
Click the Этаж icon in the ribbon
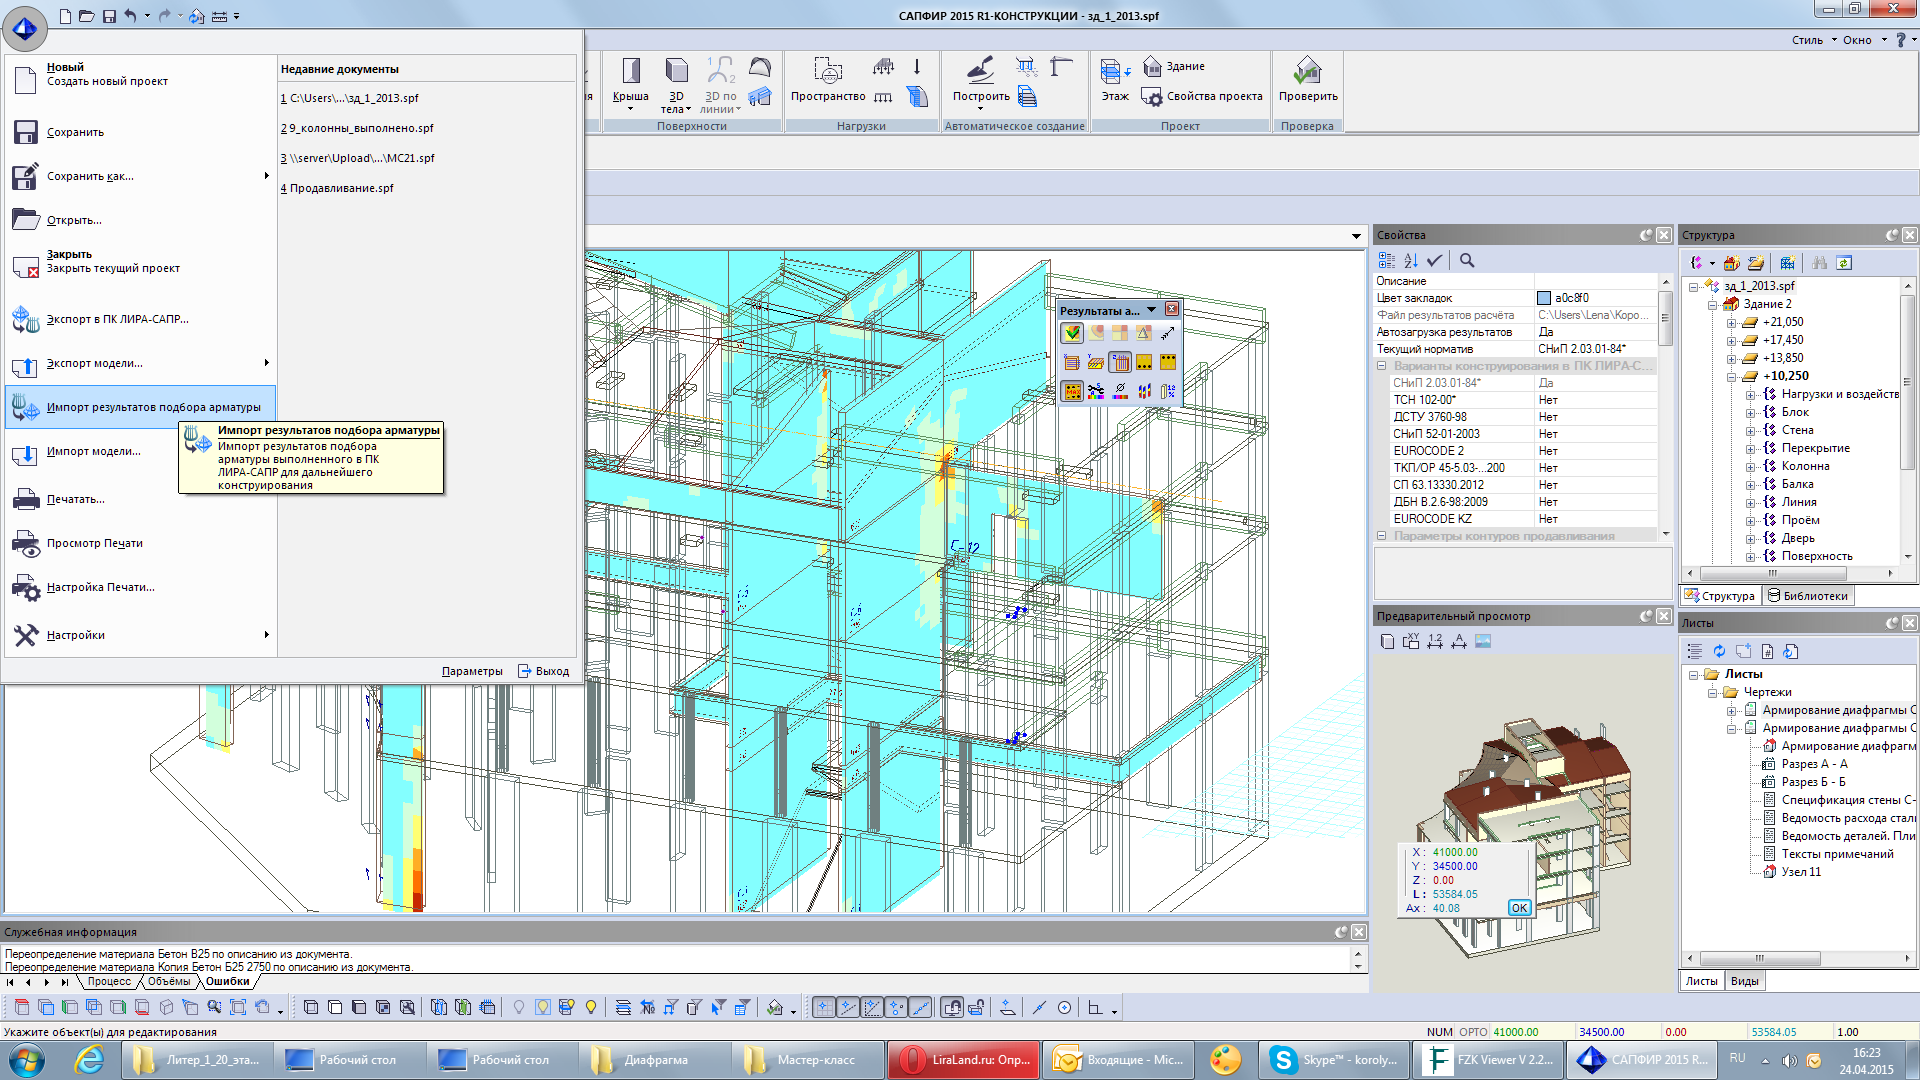pos(1114,73)
